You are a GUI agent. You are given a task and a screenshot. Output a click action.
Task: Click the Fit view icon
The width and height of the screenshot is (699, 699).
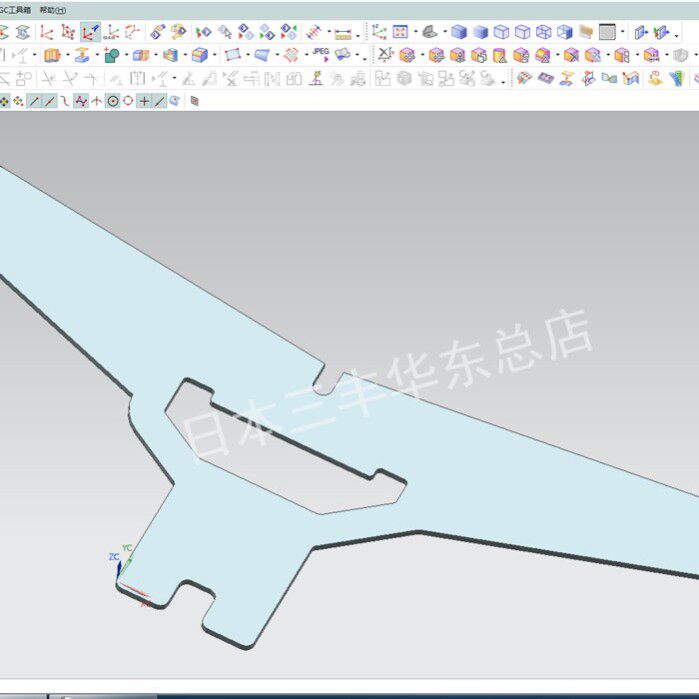(x=400, y=32)
